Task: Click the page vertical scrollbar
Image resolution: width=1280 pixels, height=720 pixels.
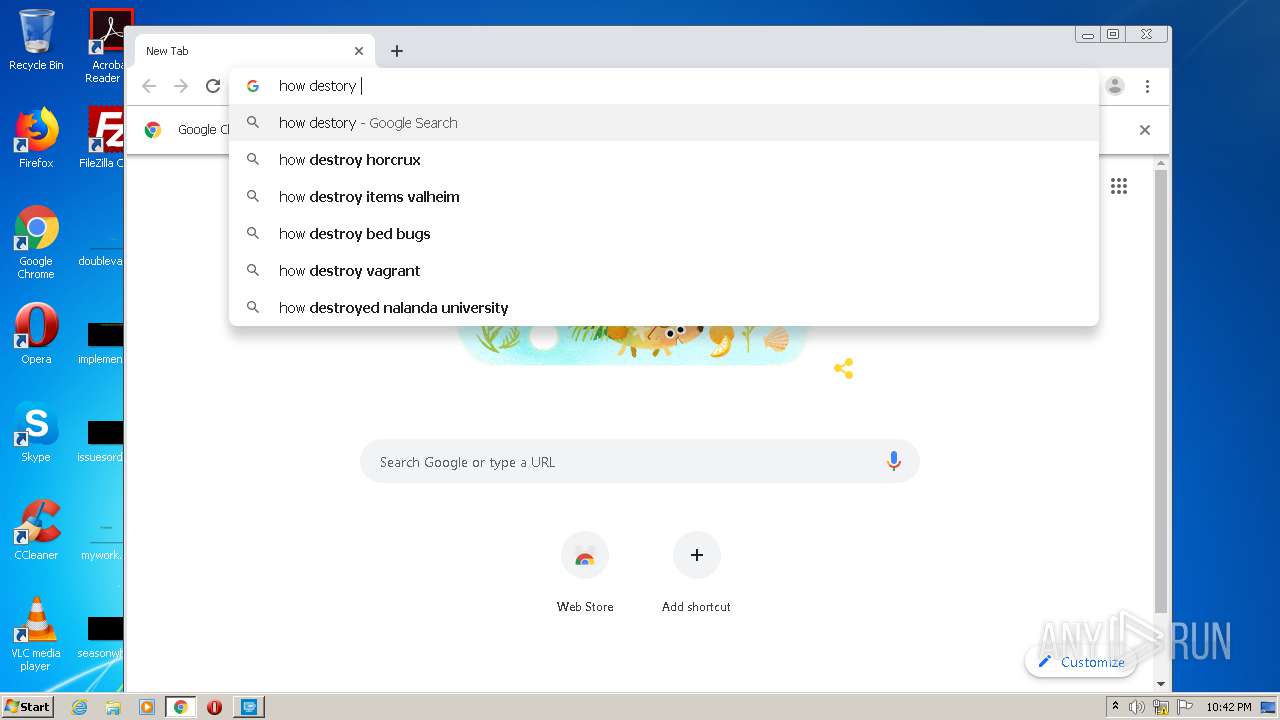Action: pos(1161,390)
